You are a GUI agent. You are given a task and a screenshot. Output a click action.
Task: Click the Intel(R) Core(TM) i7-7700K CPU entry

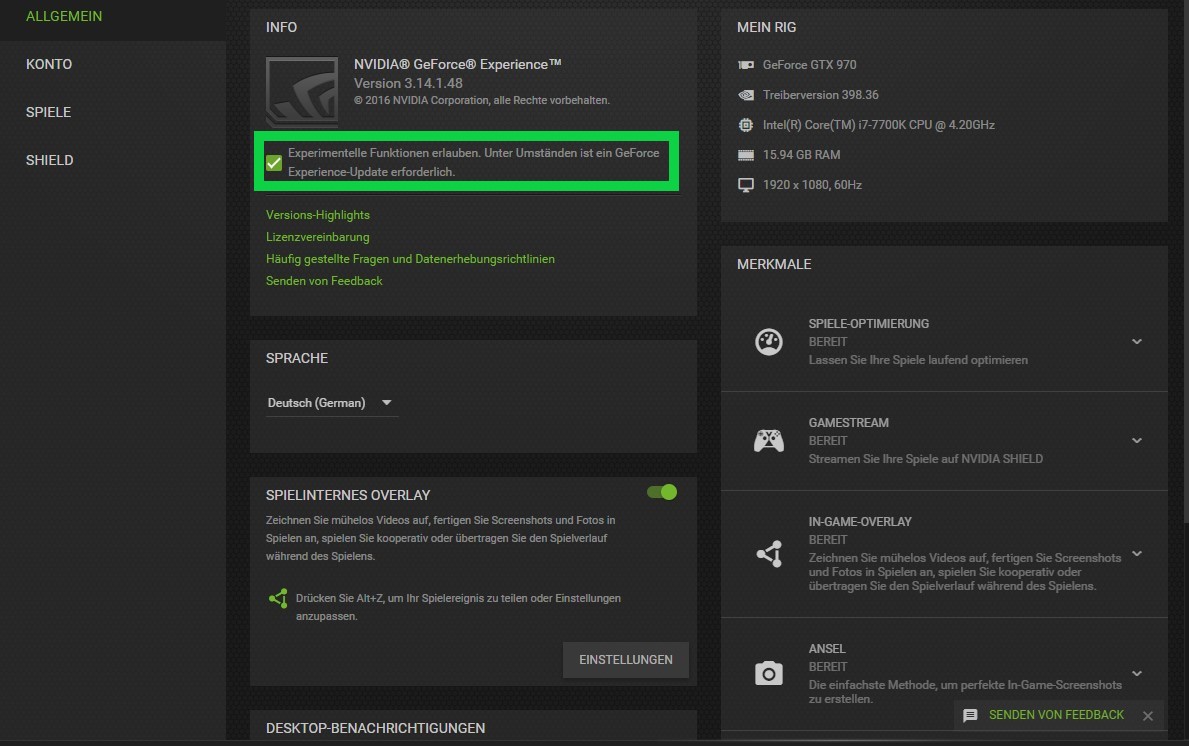(878, 125)
